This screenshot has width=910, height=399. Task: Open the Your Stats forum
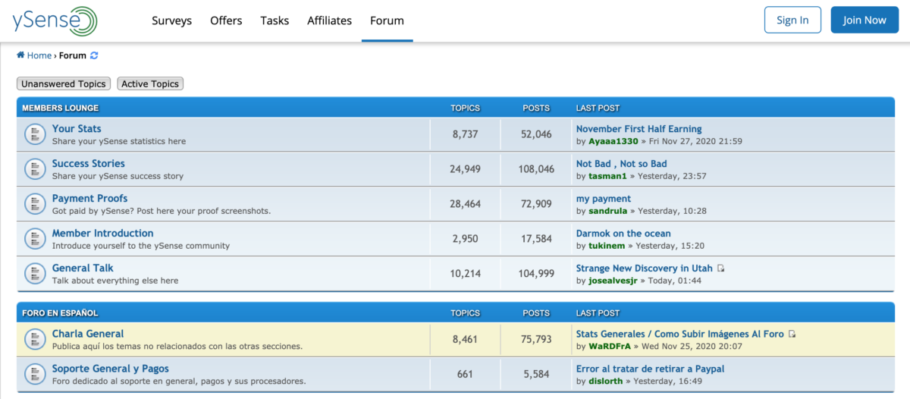pos(77,129)
